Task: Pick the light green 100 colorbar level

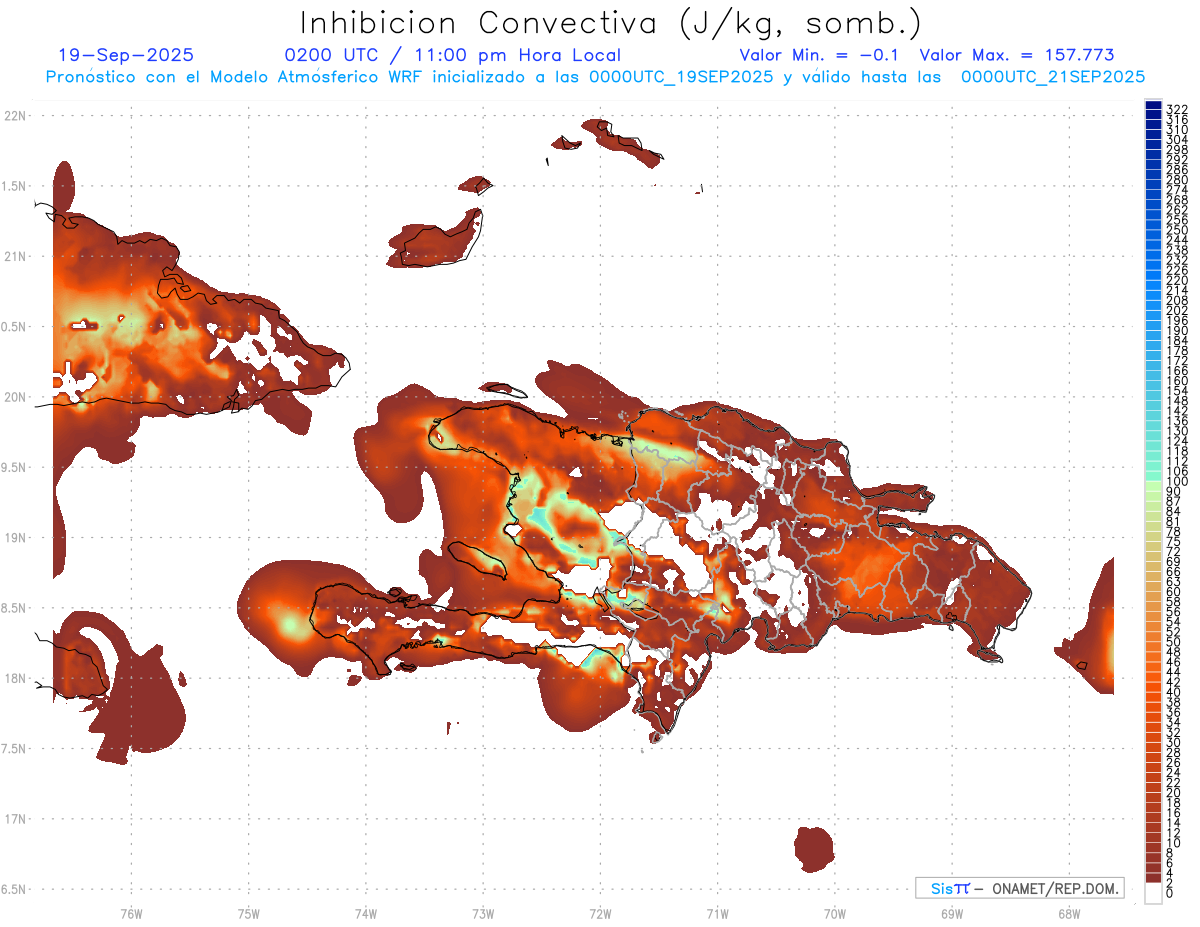Action: [1153, 483]
